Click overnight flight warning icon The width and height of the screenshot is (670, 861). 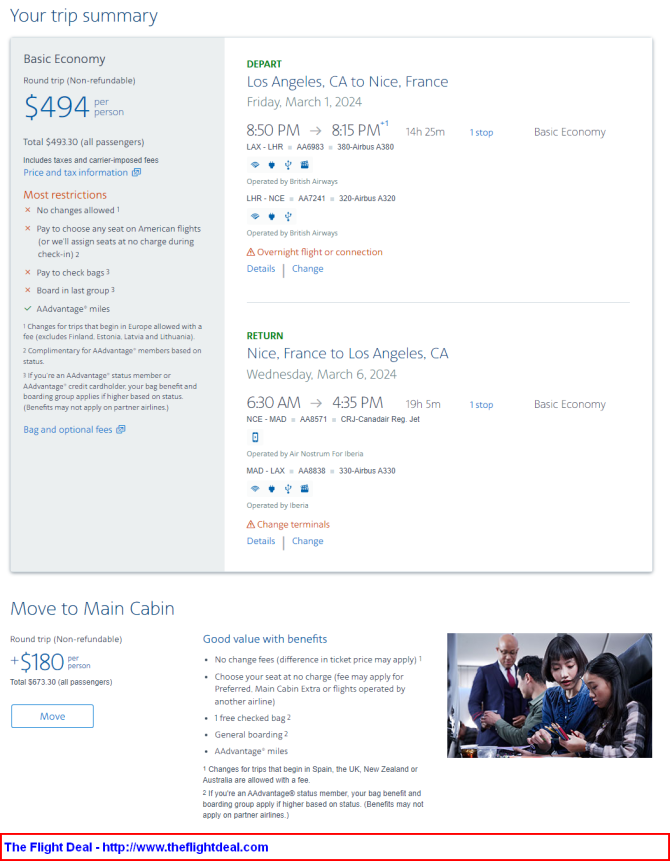click(x=250, y=252)
